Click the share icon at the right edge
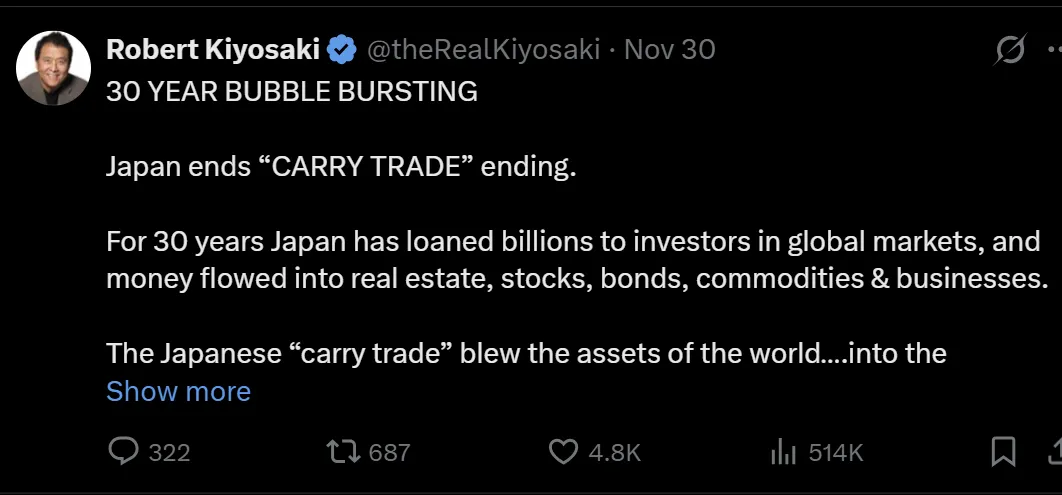Screen dimensions: 1062x495 coord(1055,452)
